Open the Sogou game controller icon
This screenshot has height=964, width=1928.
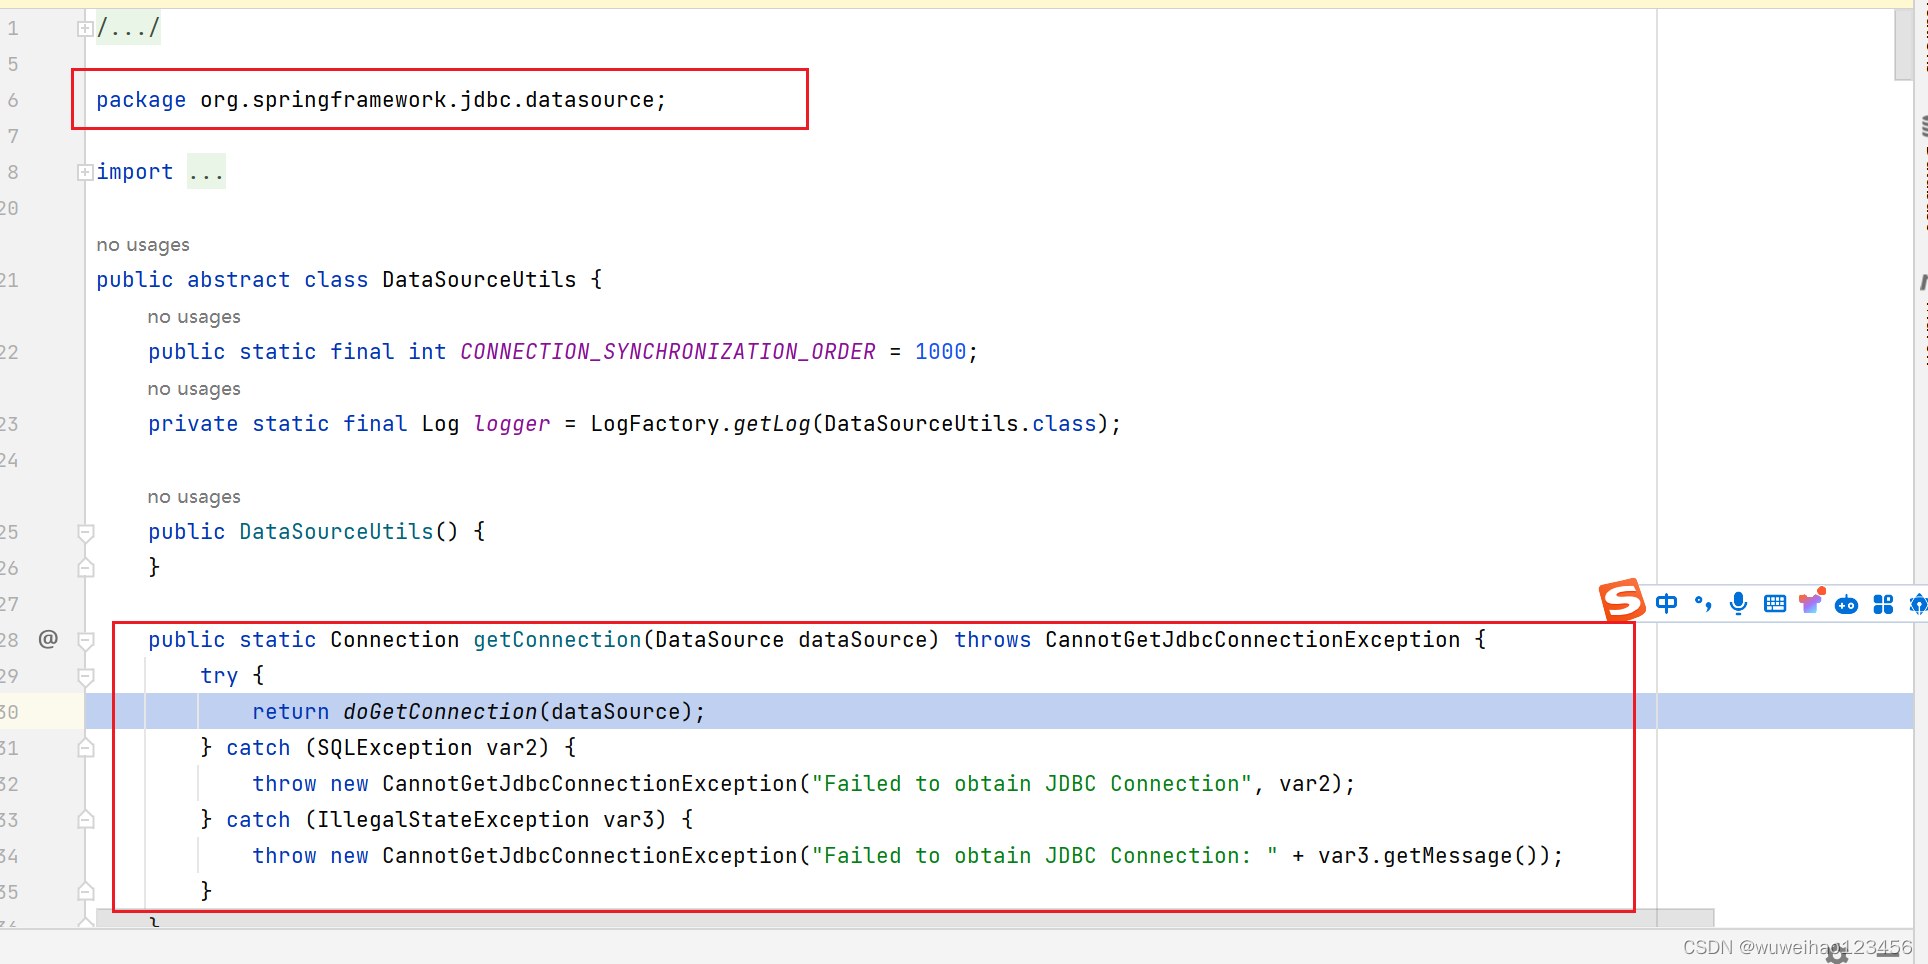[x=1847, y=604]
